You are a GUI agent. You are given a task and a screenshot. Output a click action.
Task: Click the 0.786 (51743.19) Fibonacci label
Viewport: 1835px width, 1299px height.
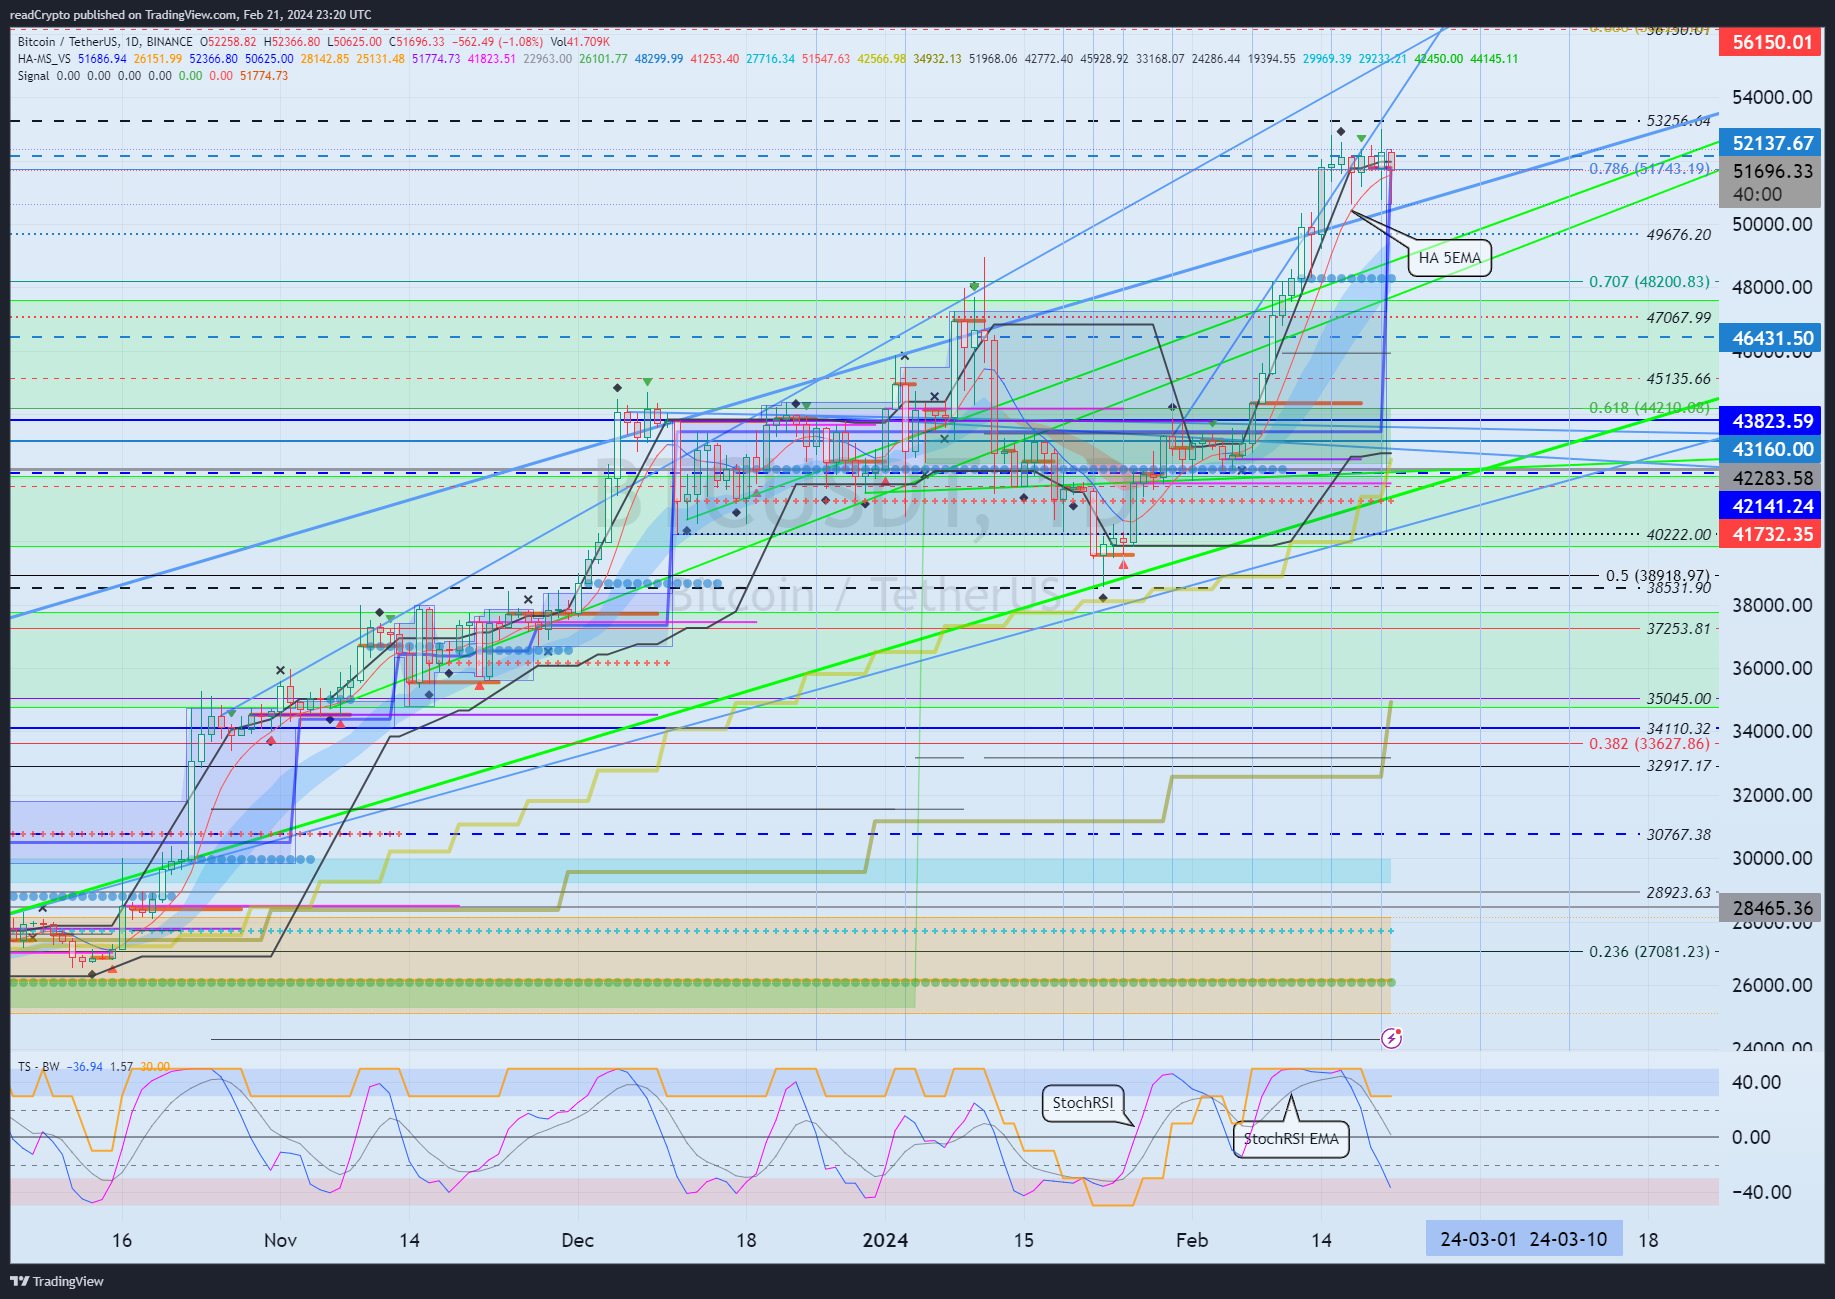pos(1650,169)
